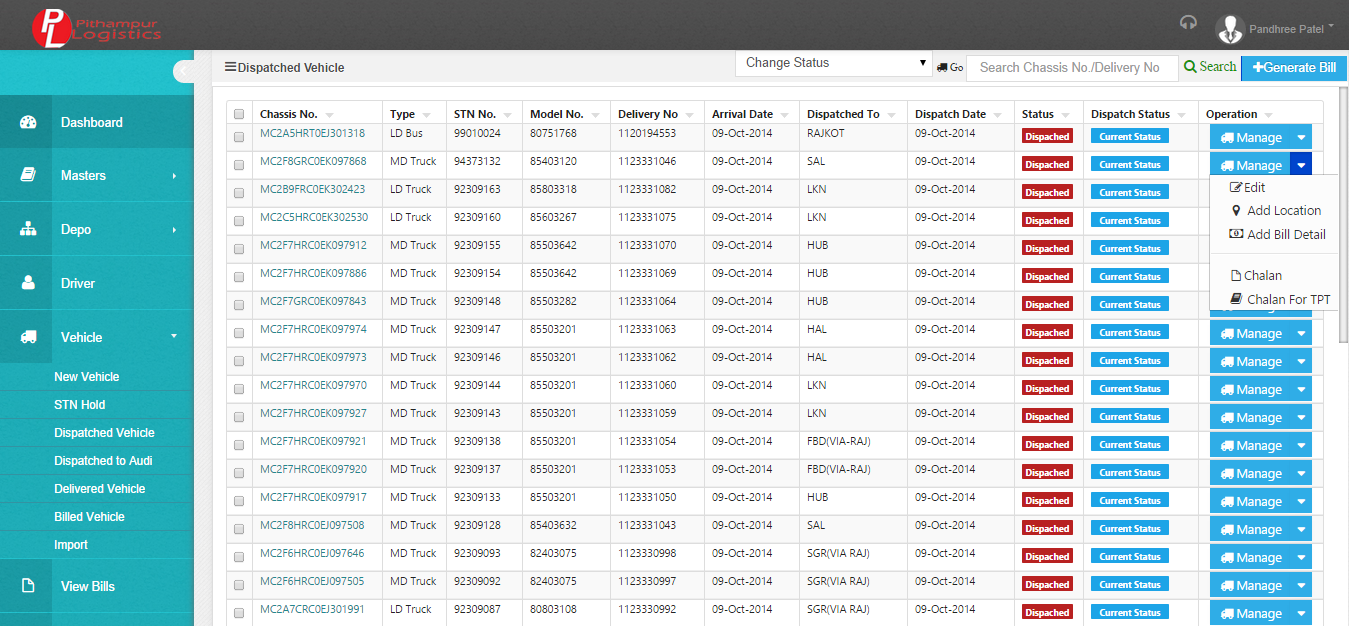
Task: Choose Add Location from the open menu
Action: [1275, 211]
